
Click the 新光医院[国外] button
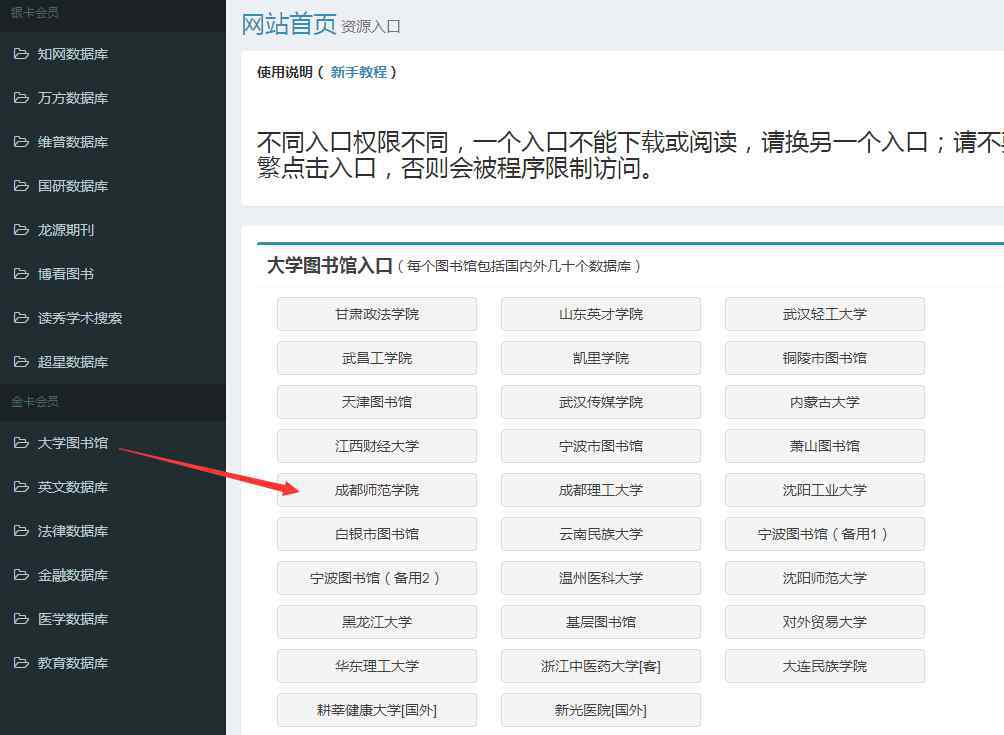601,710
